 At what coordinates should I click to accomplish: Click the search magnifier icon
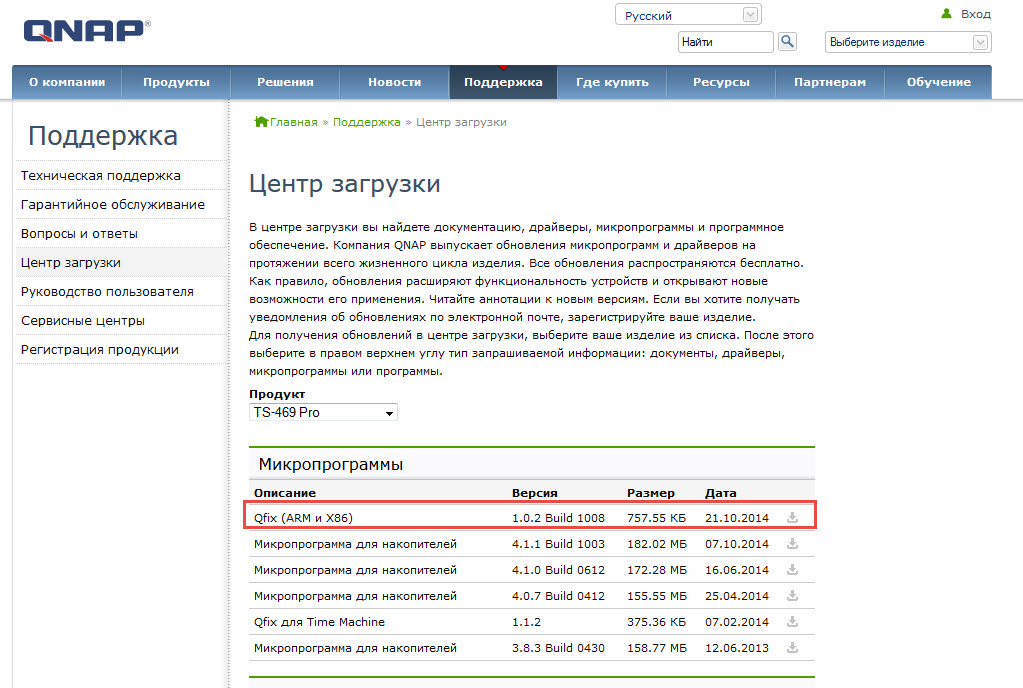point(787,42)
